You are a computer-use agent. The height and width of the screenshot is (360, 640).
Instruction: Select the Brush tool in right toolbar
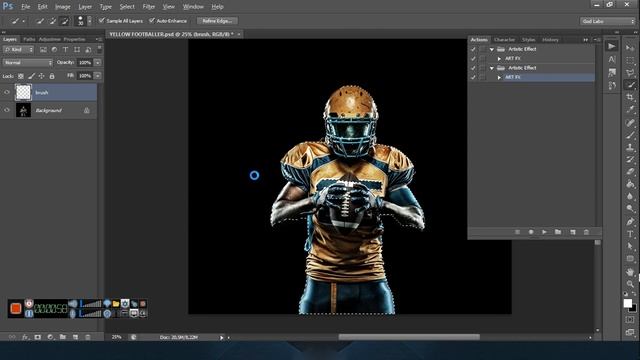click(x=630, y=135)
